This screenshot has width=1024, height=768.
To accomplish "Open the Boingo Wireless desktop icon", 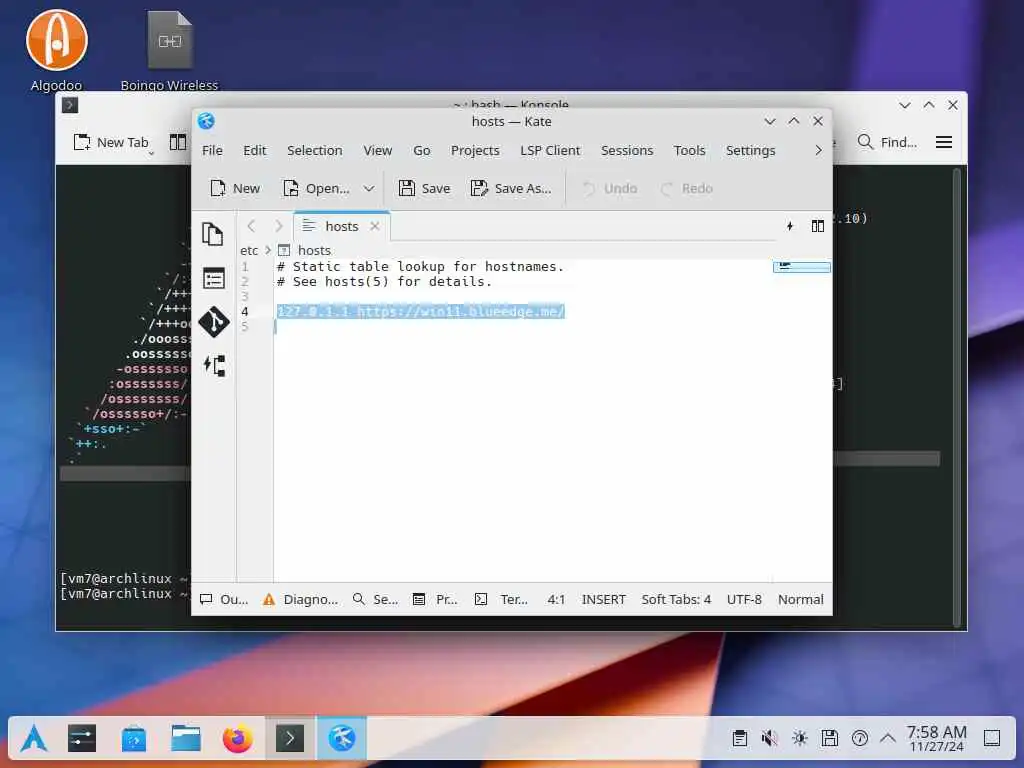I will click(x=170, y=51).
